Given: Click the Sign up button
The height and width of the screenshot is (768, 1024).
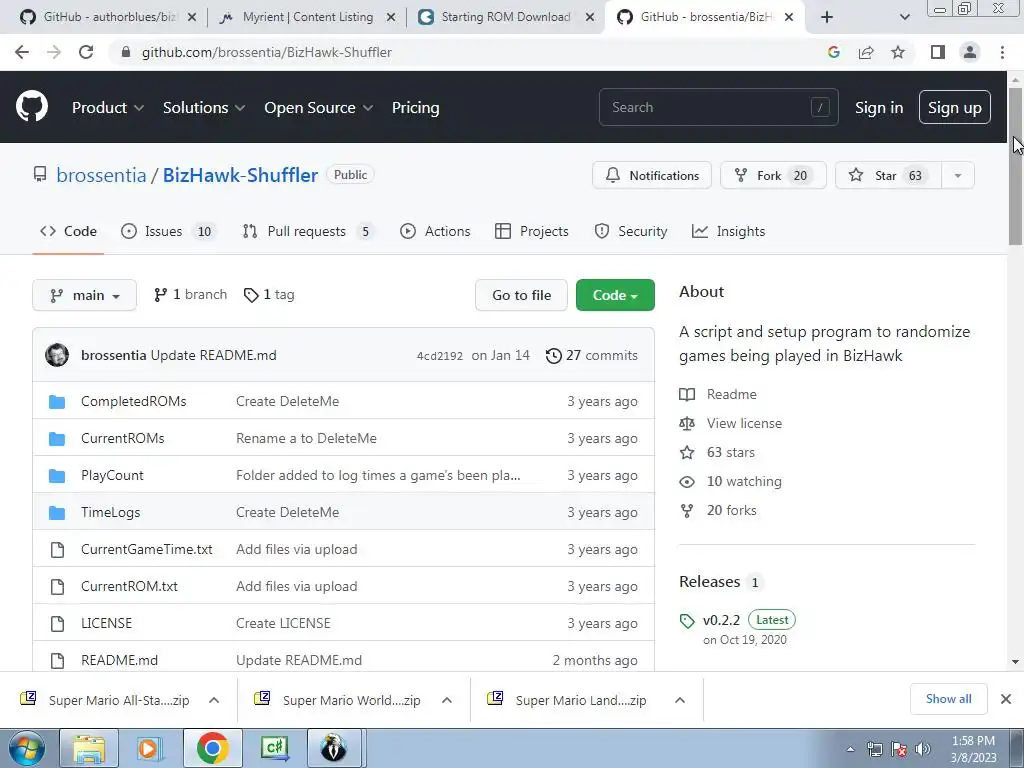Looking at the screenshot, I should coord(954,108).
